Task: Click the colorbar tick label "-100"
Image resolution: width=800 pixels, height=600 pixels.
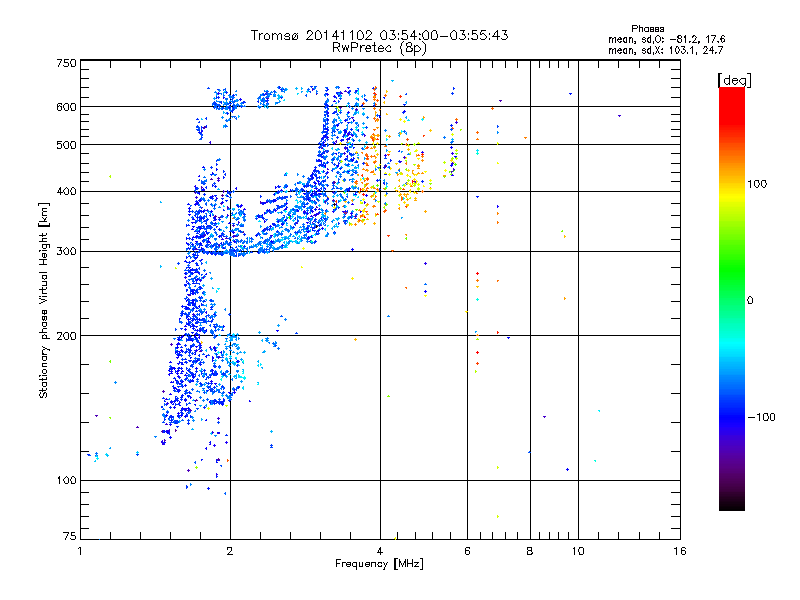Action: (x=761, y=417)
